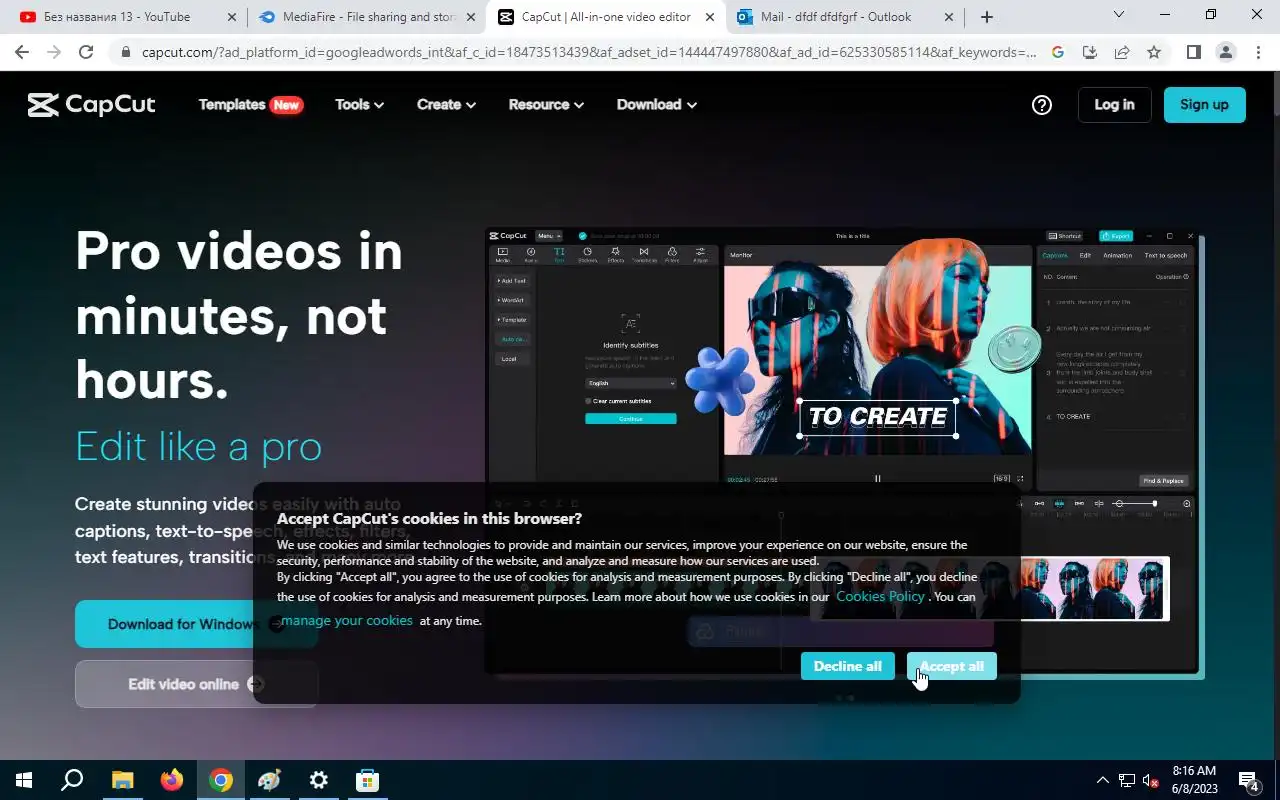The image size is (1280, 800).
Task: Open the Chrome three-dot menu
Action: (1257, 52)
